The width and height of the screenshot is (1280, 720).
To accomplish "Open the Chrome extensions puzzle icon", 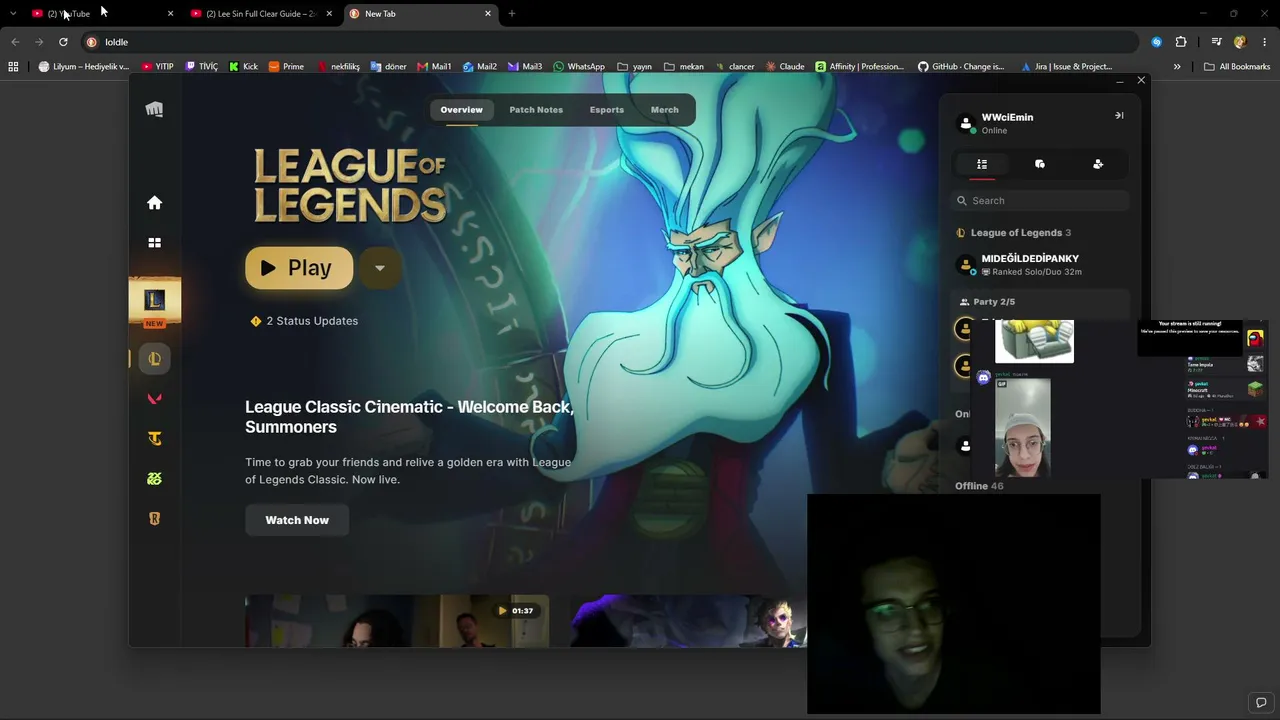I will [1181, 42].
